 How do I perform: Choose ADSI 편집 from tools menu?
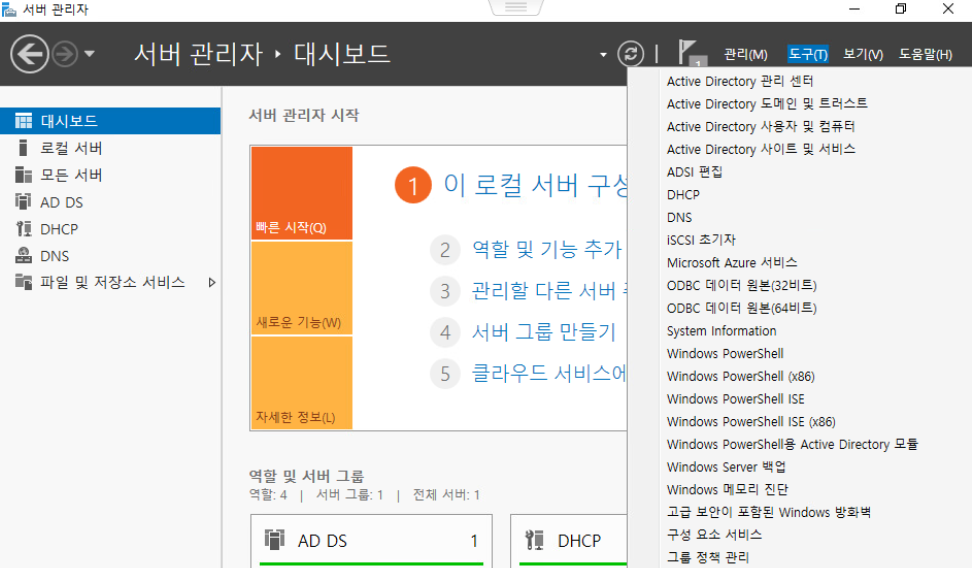click(694, 172)
